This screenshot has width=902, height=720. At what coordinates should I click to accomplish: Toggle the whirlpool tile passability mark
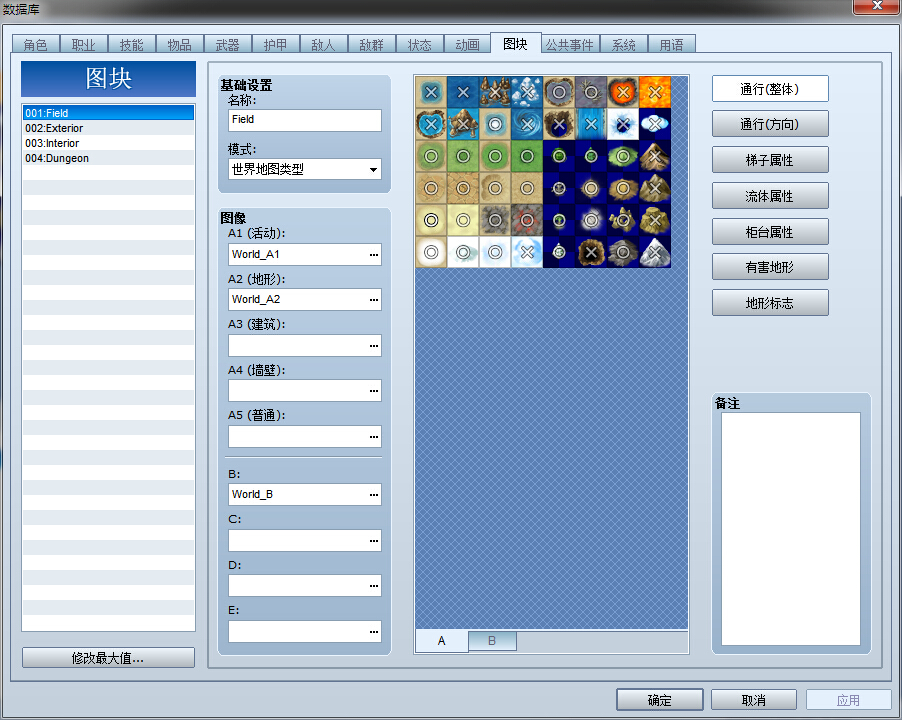[527, 124]
